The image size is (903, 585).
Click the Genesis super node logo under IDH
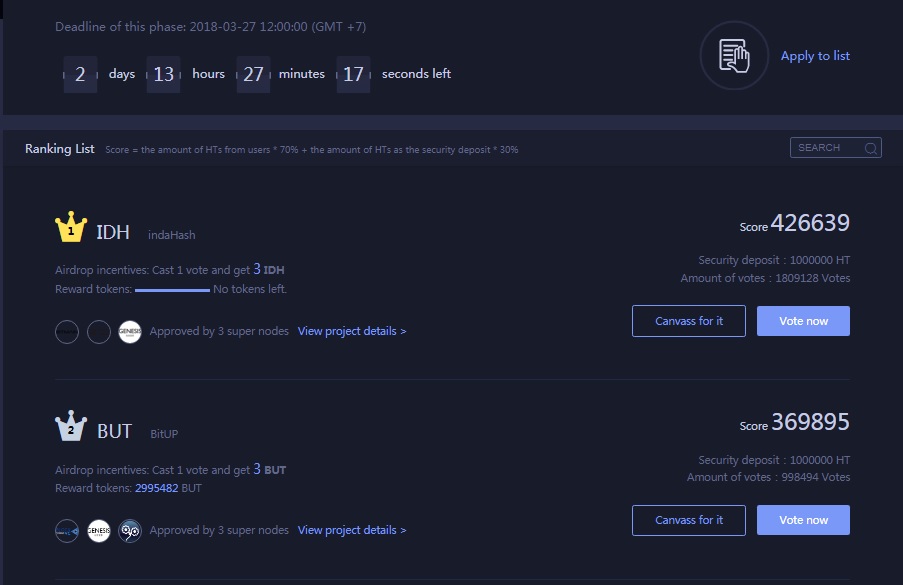click(130, 332)
